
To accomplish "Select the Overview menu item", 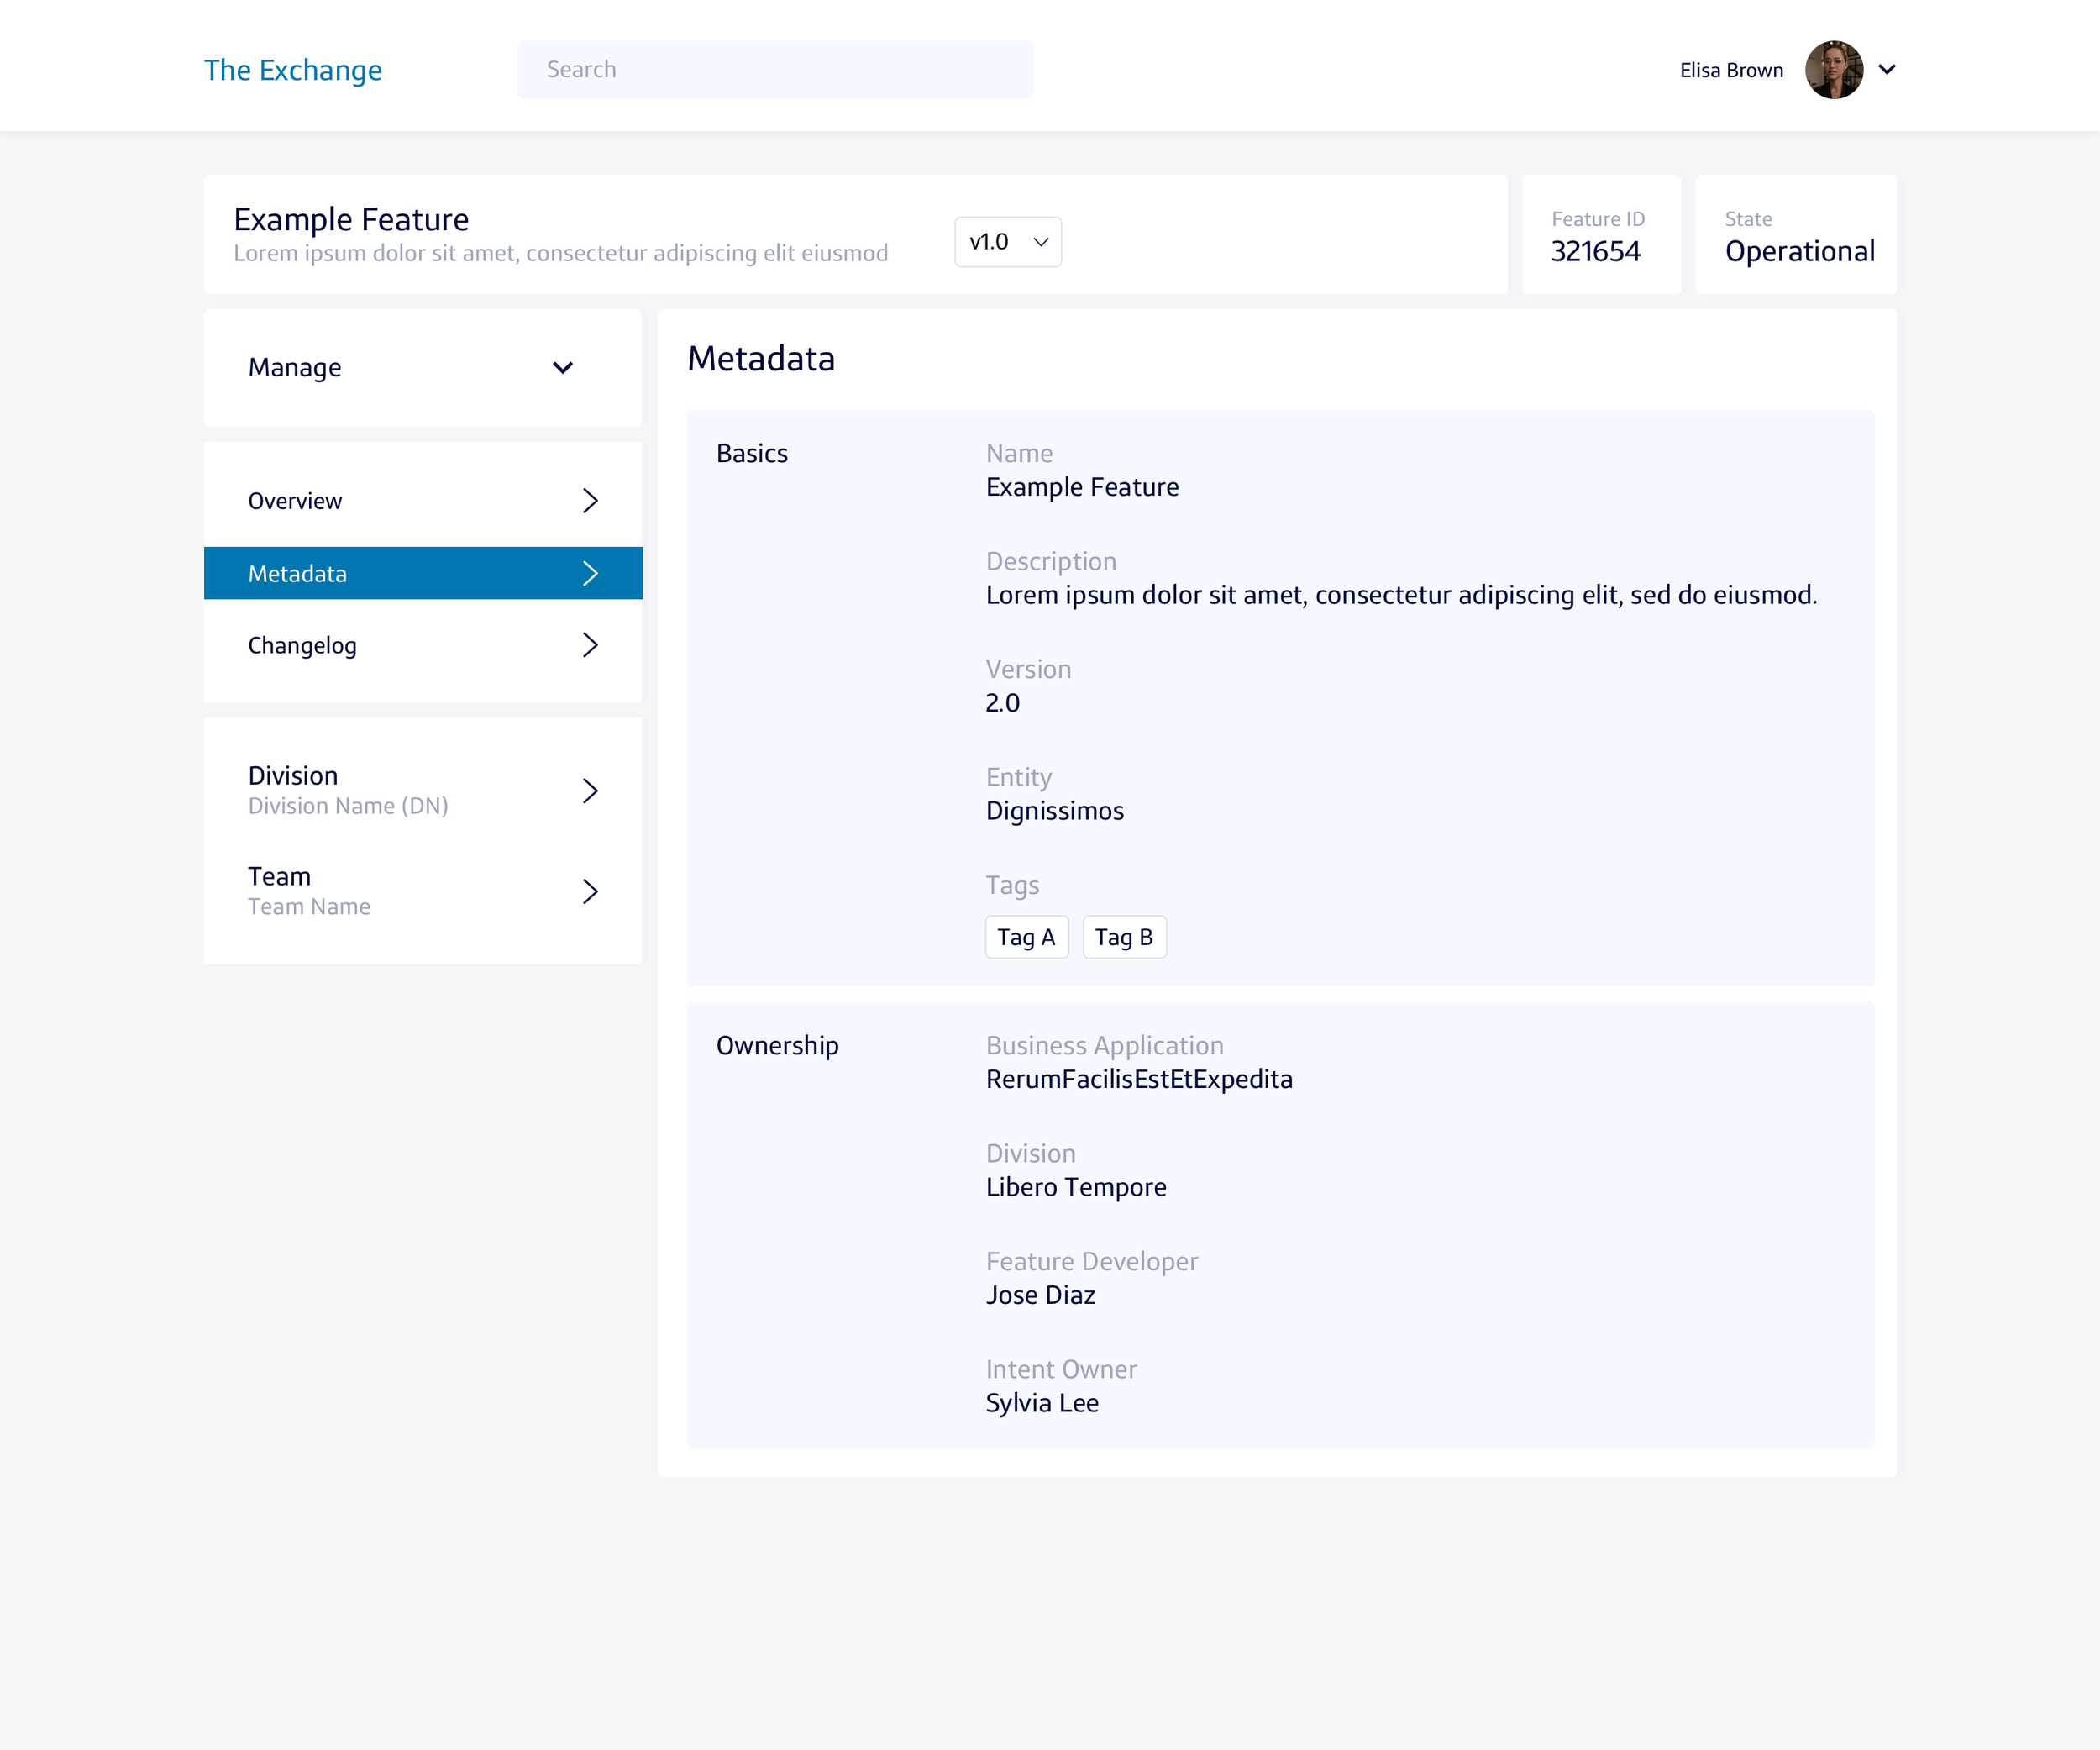I will click(x=295, y=501).
